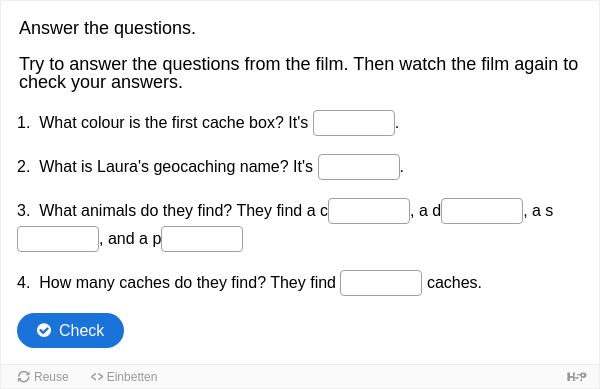Screen dimensions: 600x389
Task: Select the blank for the animal starting with s
Action: 58,239
